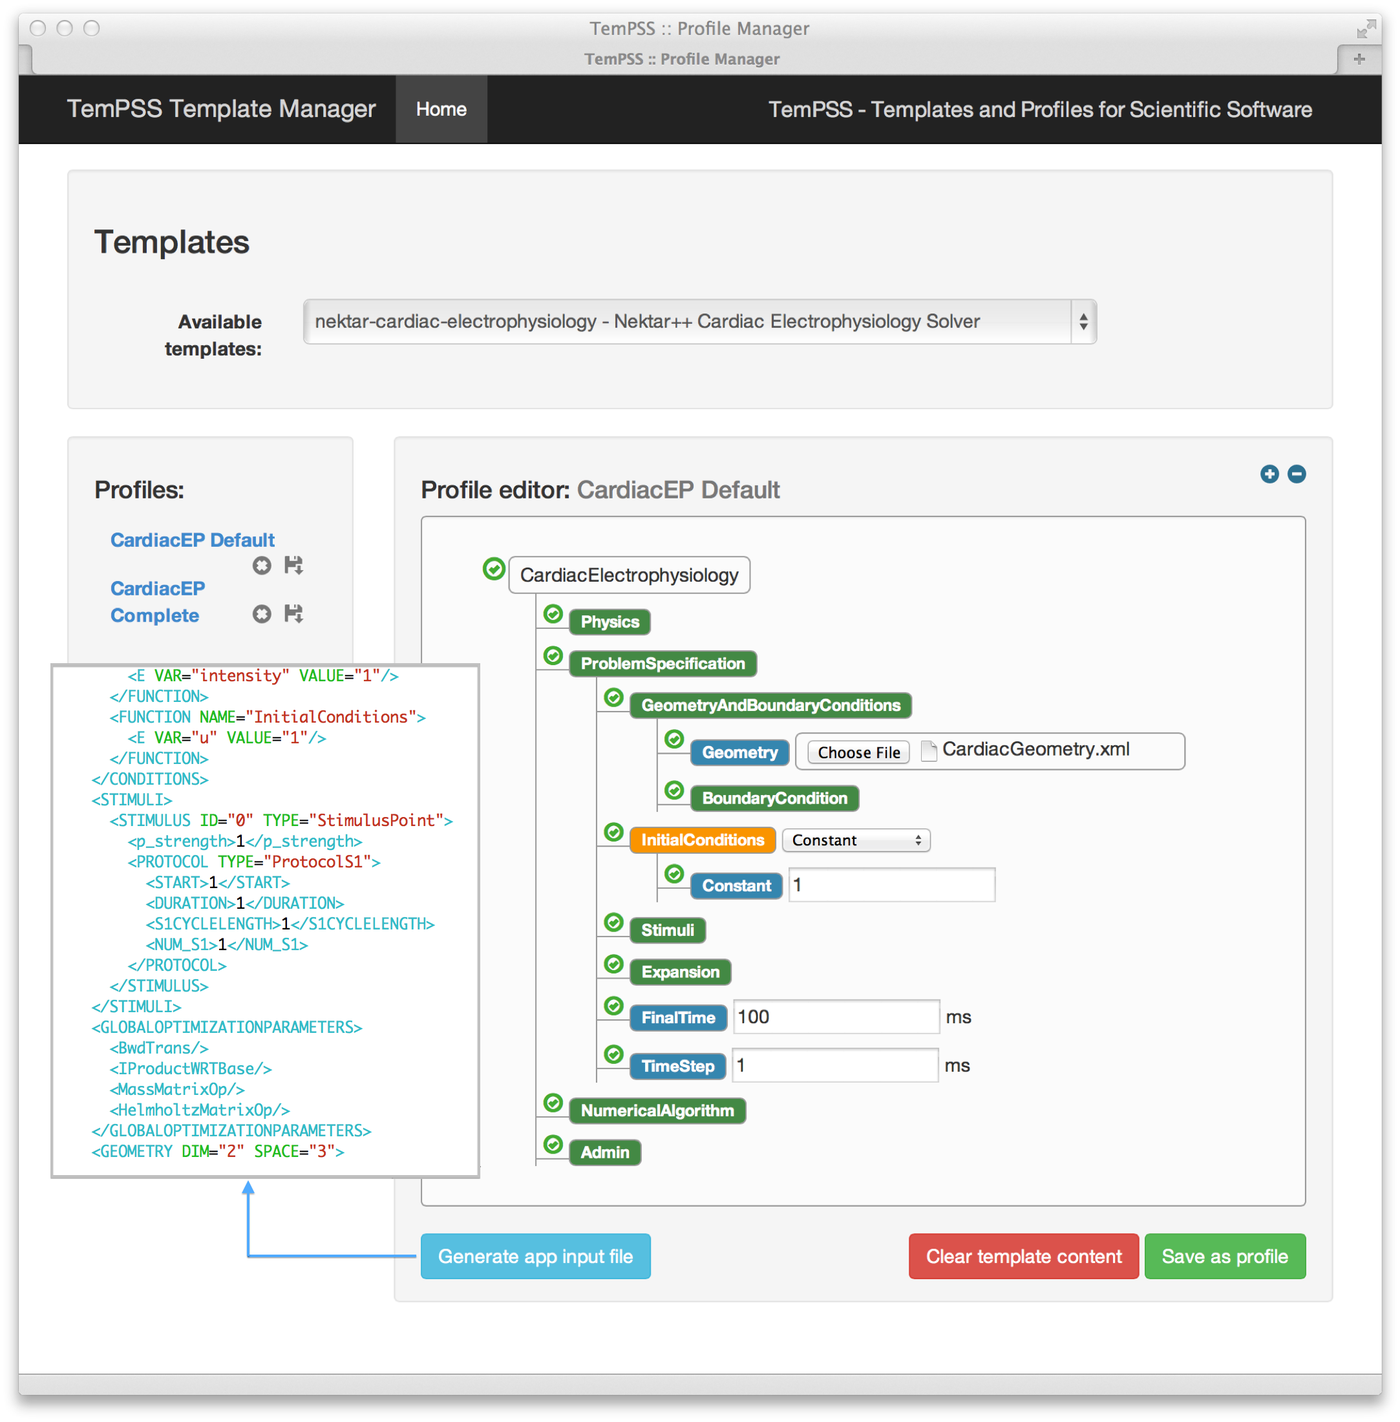The width and height of the screenshot is (1400, 1422).
Task: Open a new browser tab with plus
Action: (1359, 59)
